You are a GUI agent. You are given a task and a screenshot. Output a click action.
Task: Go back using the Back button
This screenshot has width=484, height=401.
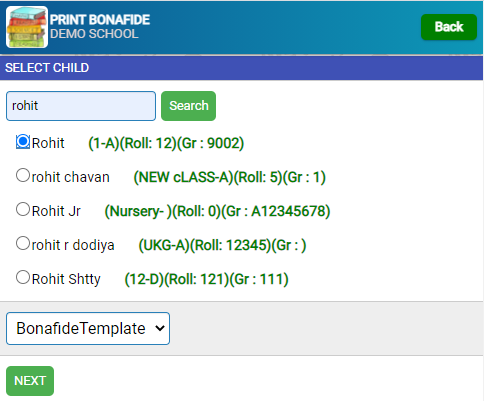coord(449,27)
